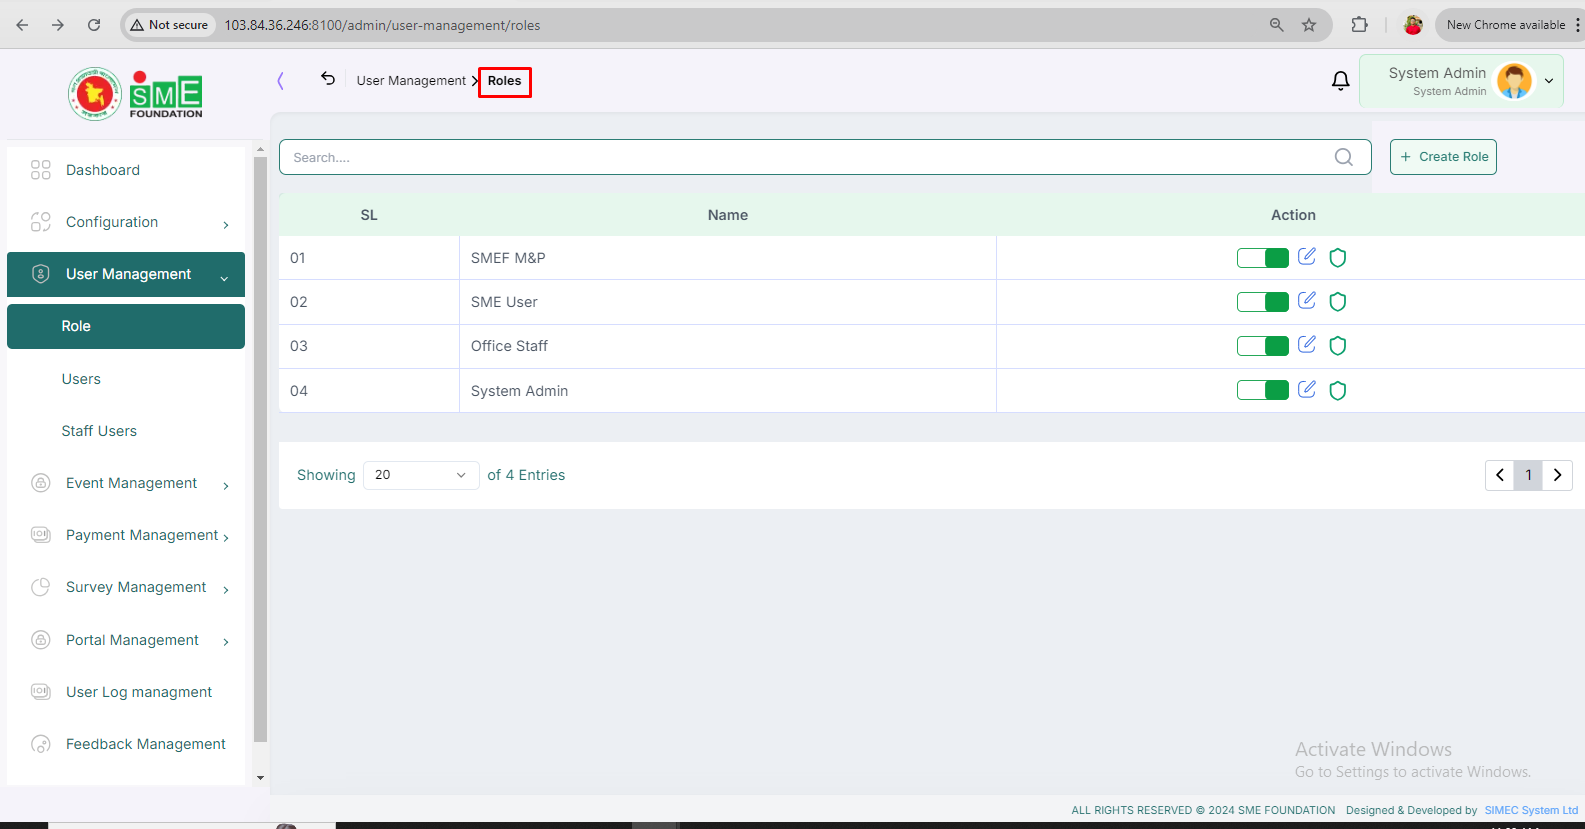Click the Survey Management pie icon
Screen dimensions: 1585x829
click(x=40, y=587)
